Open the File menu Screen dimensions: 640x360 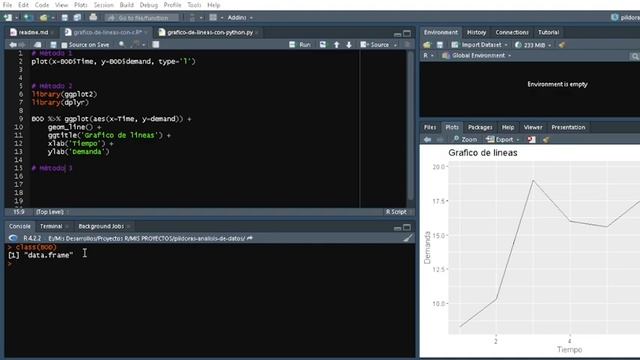[7, 5]
